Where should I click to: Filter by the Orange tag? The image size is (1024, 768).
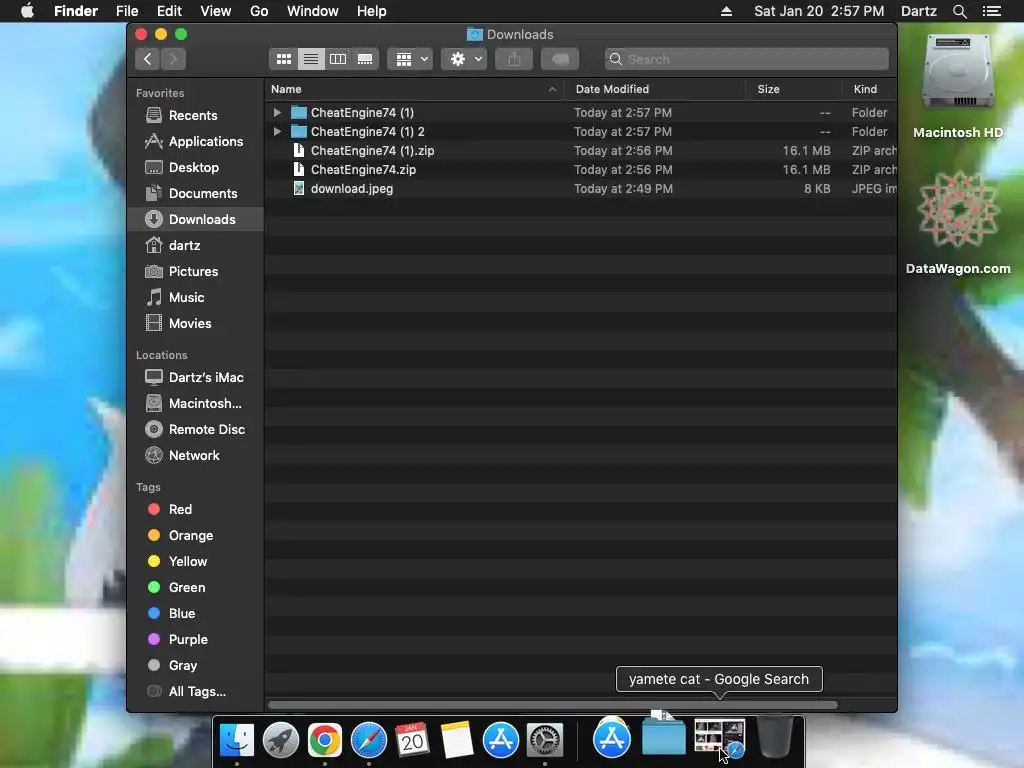pyautogui.click(x=195, y=536)
